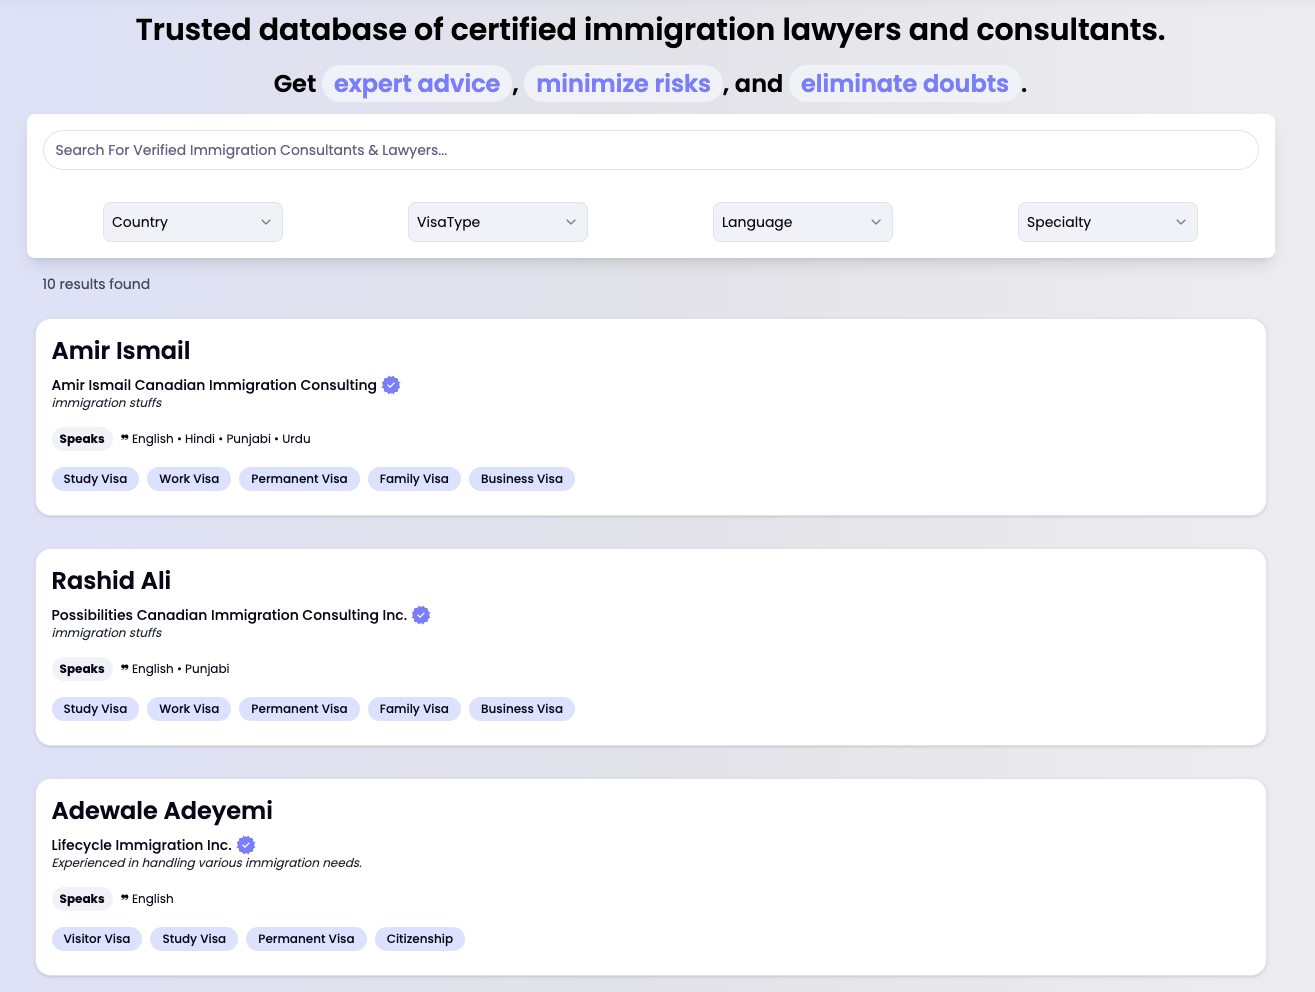
Task: Click Business Visa tag in Amir Ismail card
Action: (x=522, y=479)
